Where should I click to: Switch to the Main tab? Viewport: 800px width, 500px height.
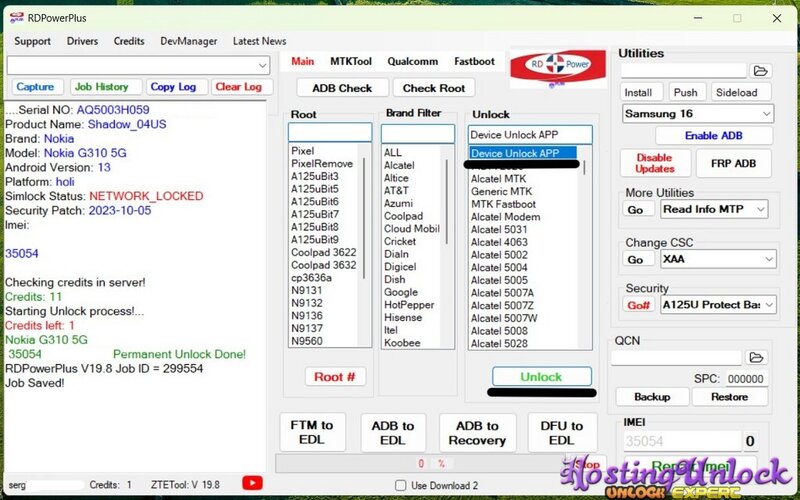pyautogui.click(x=303, y=61)
